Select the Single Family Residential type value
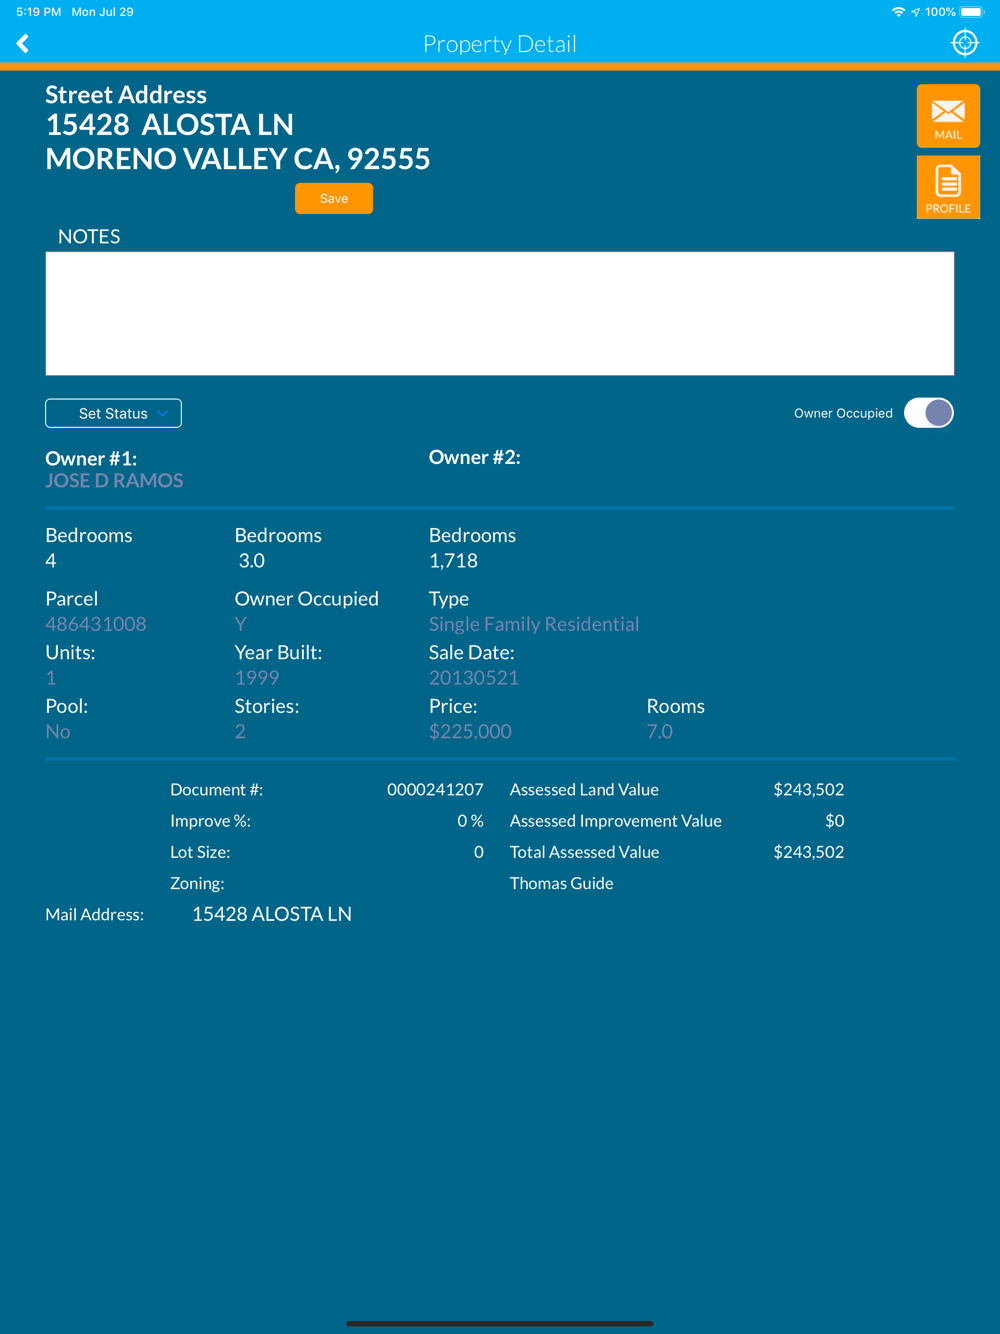 coord(533,624)
